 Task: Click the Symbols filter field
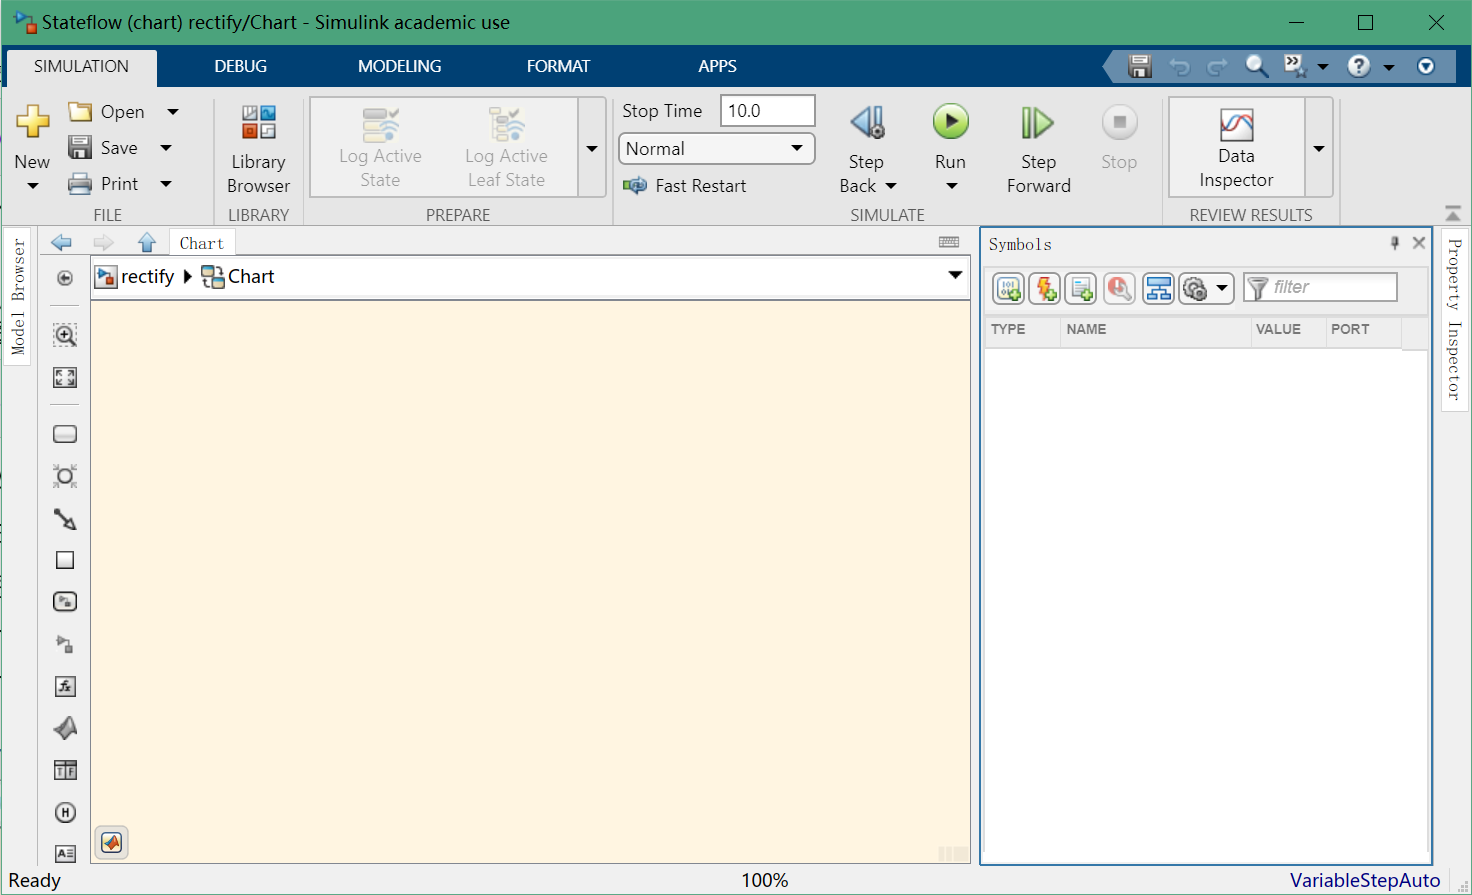(x=1320, y=287)
